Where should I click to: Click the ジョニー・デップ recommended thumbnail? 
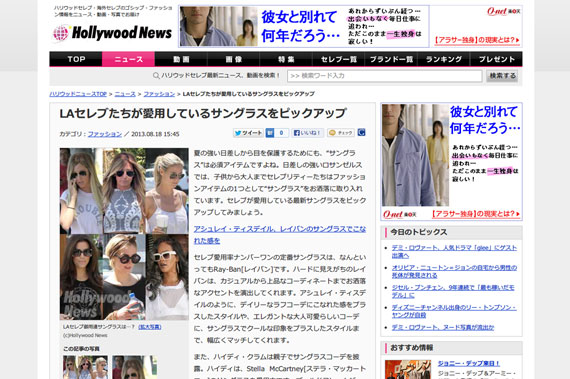(x=408, y=370)
